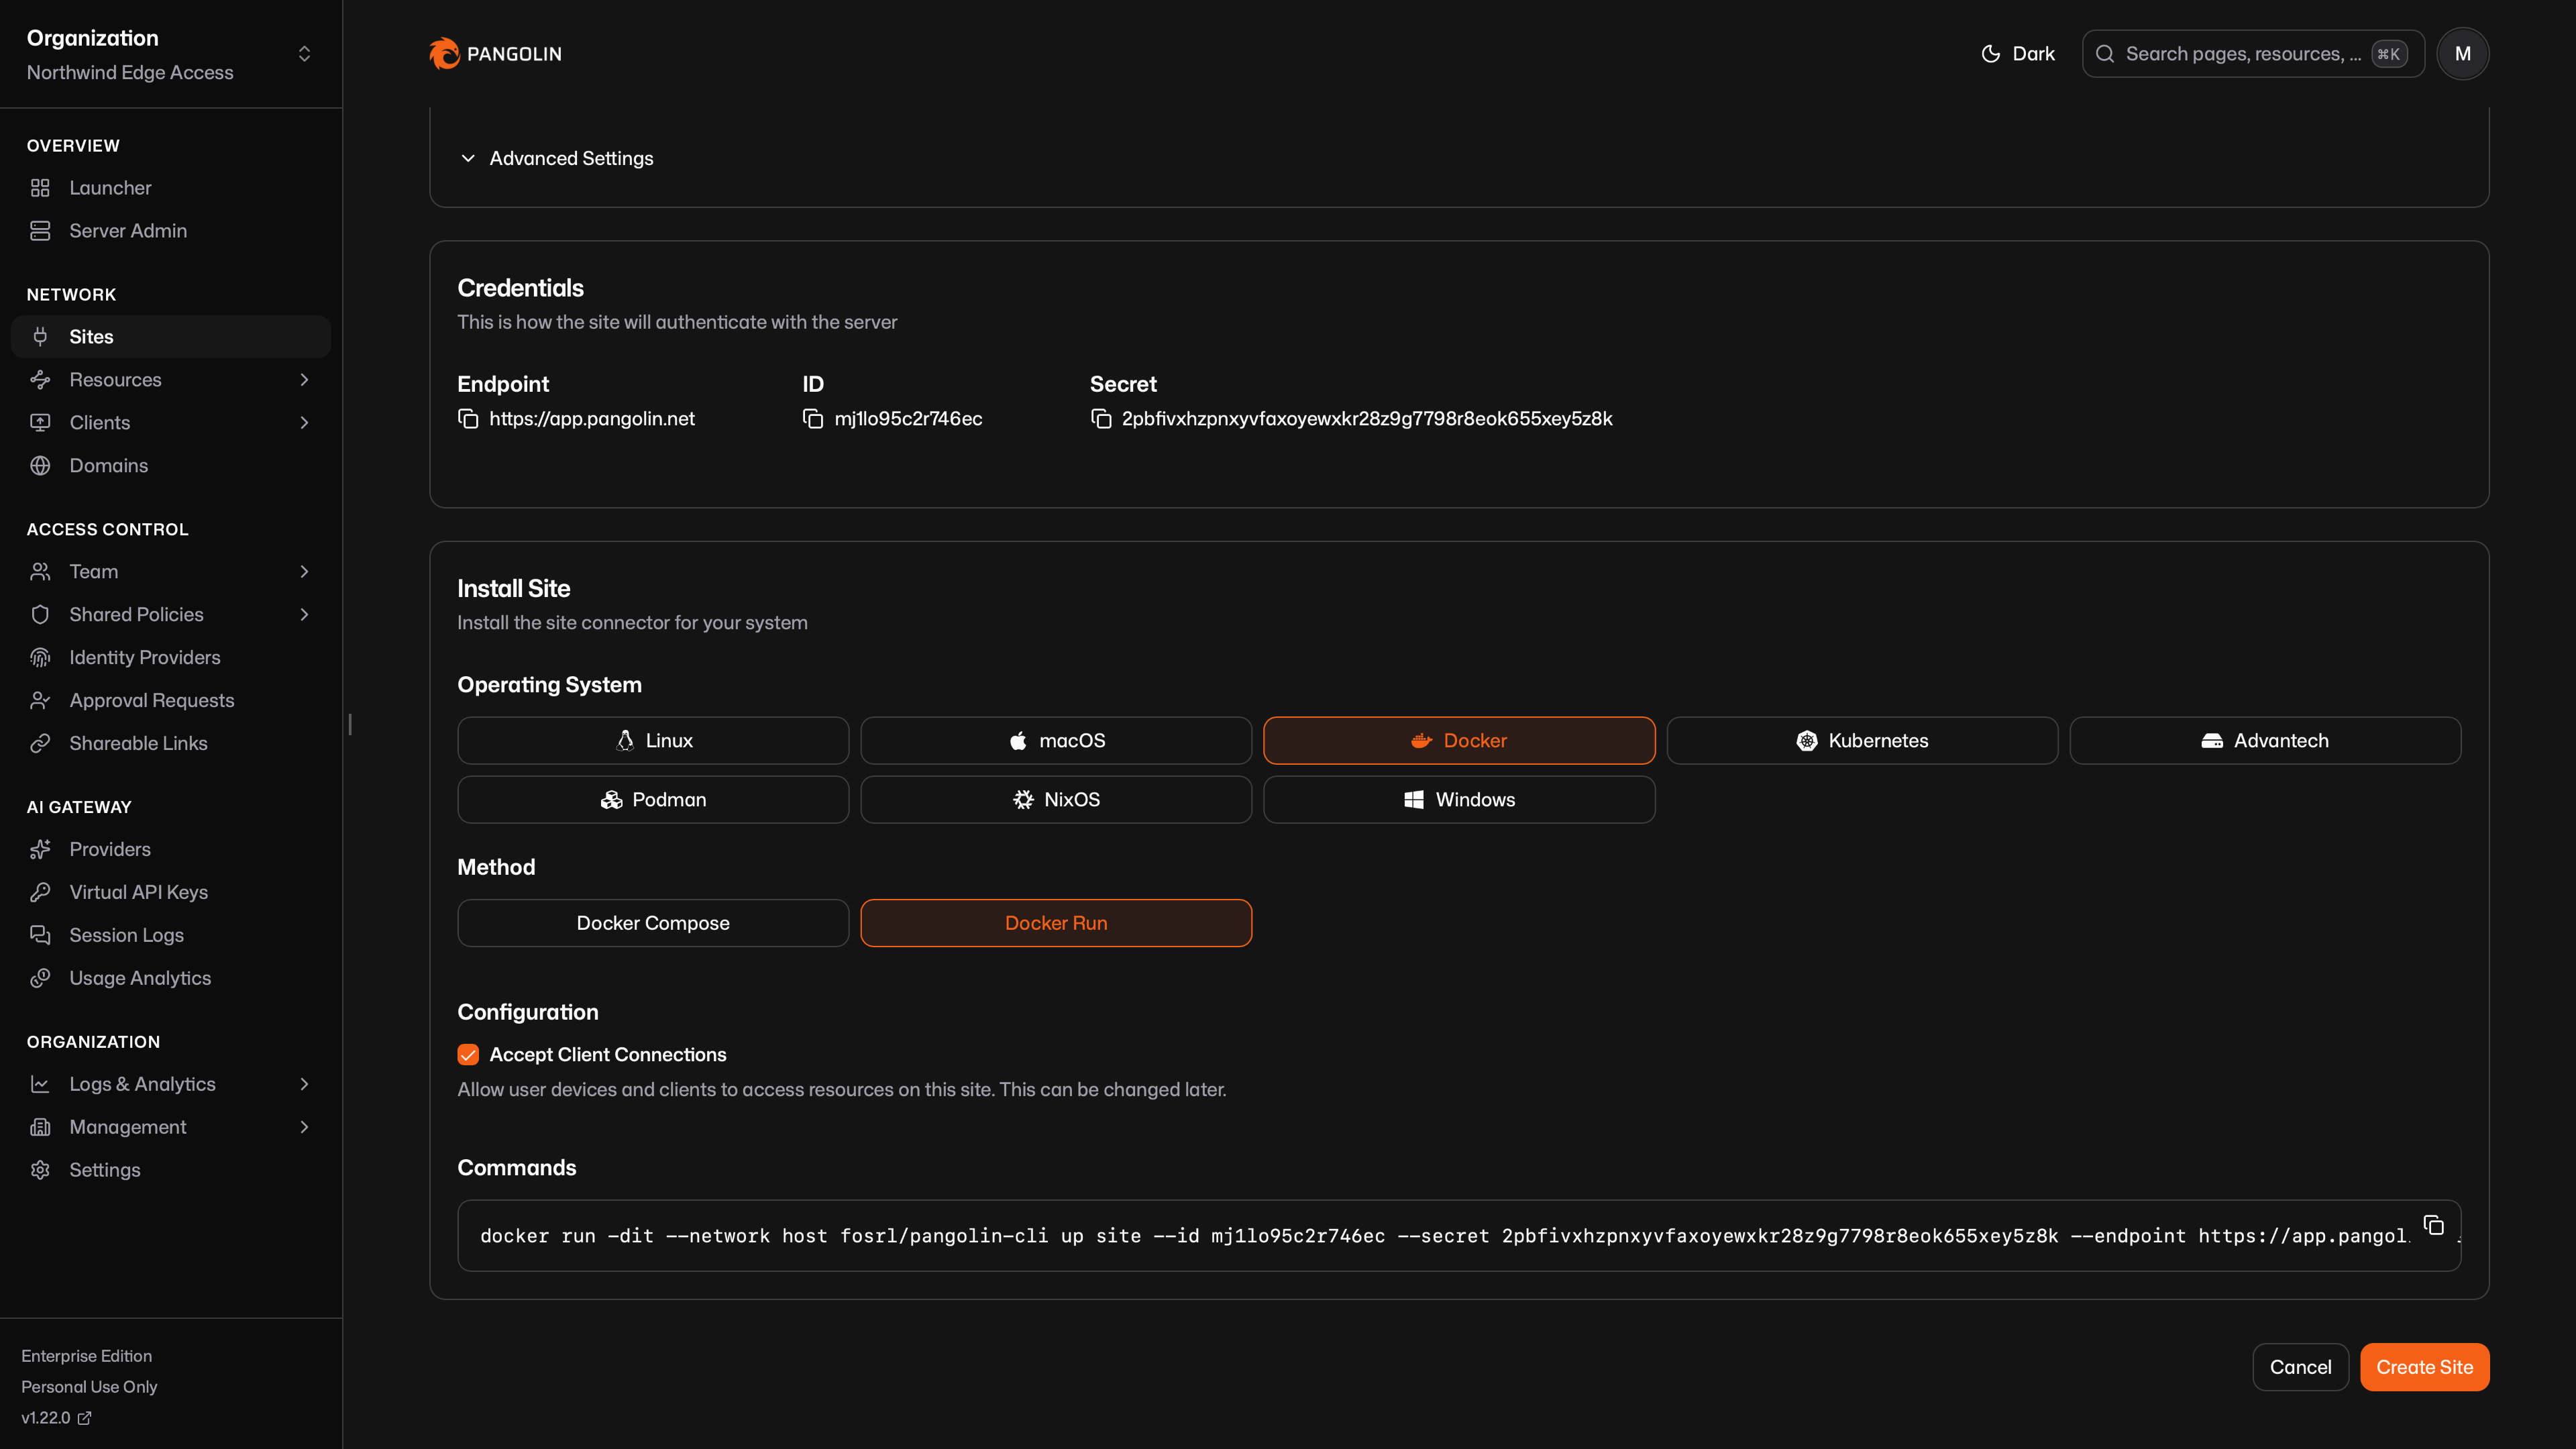Expand the Logs & Analytics chevron
The image size is (2576, 1449).
[304, 1085]
